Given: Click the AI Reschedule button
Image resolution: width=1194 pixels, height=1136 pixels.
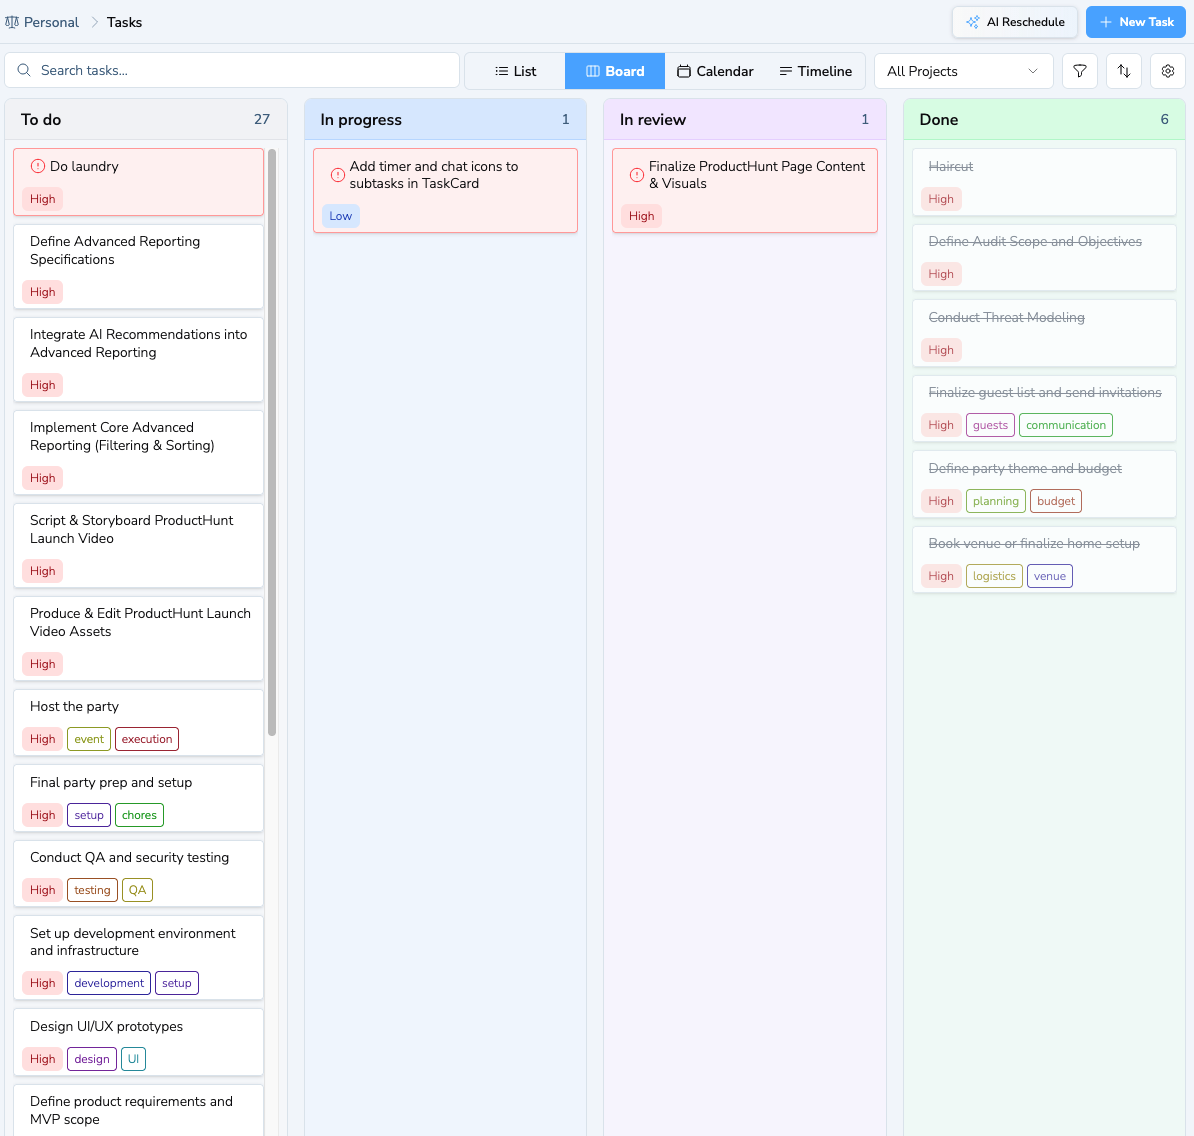Looking at the screenshot, I should (1014, 22).
